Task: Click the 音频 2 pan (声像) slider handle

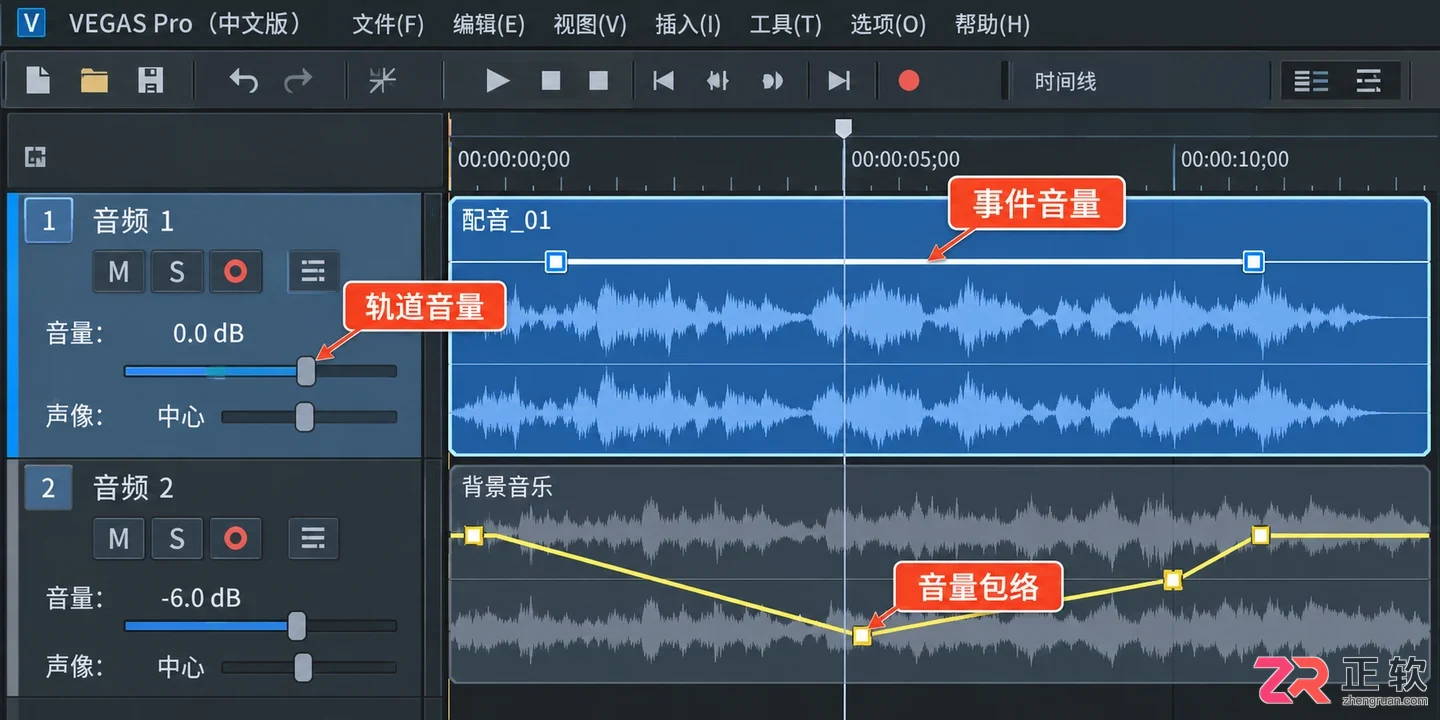Action: pyautogui.click(x=303, y=667)
